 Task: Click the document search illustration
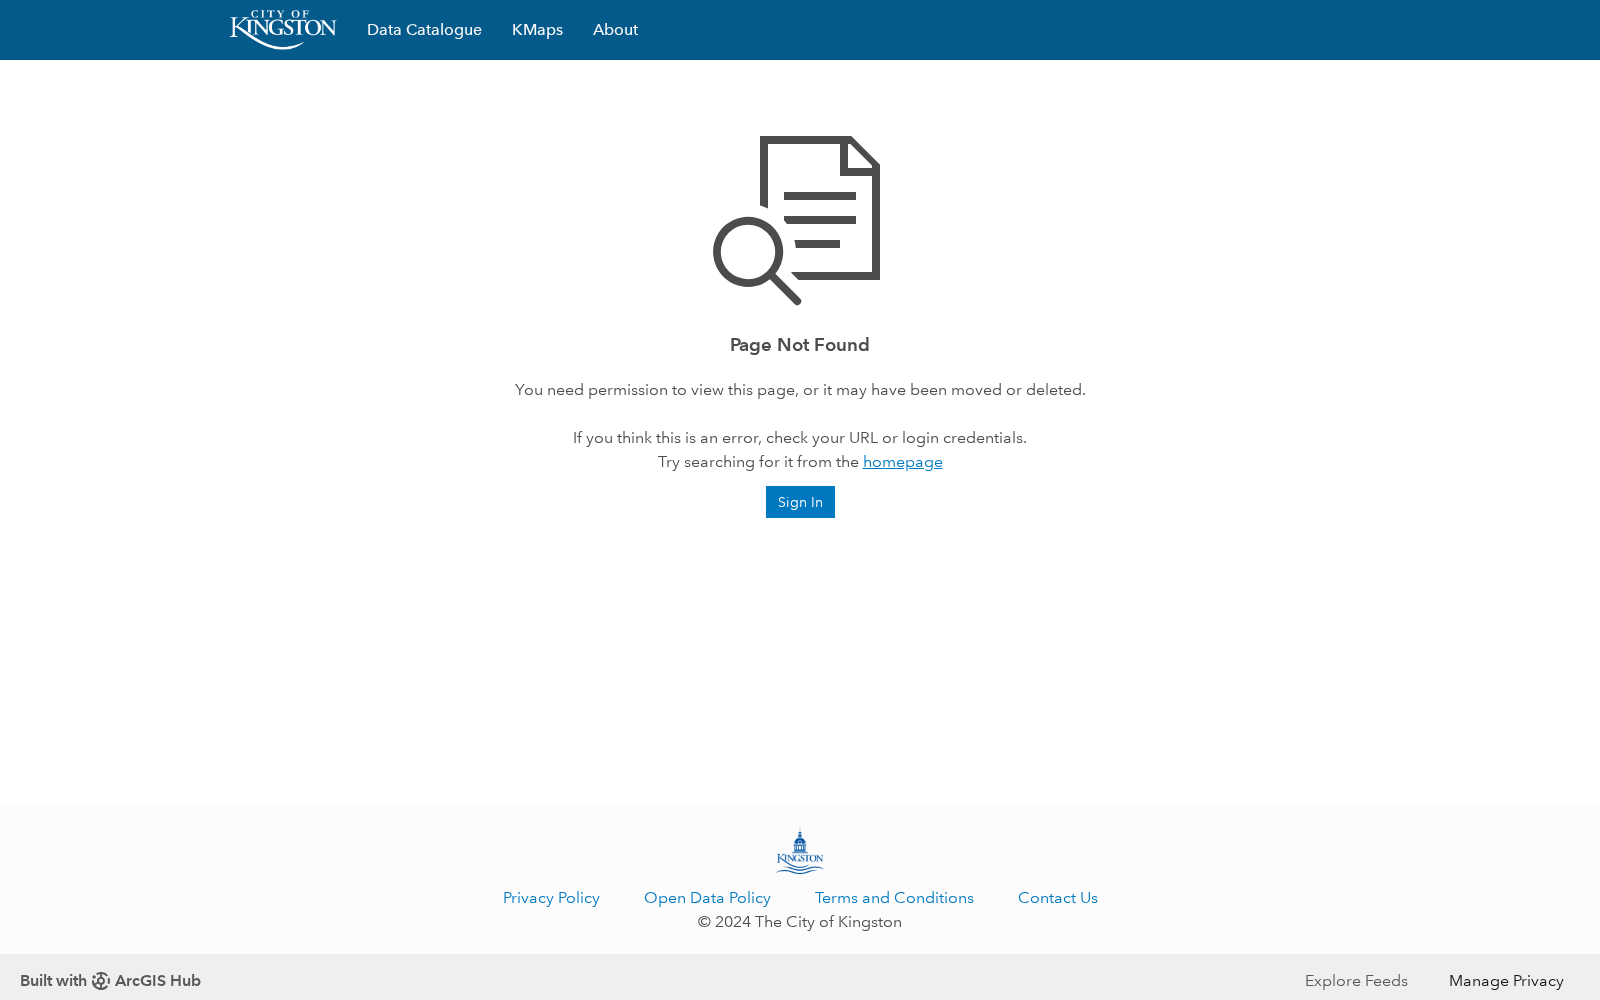tap(797, 220)
